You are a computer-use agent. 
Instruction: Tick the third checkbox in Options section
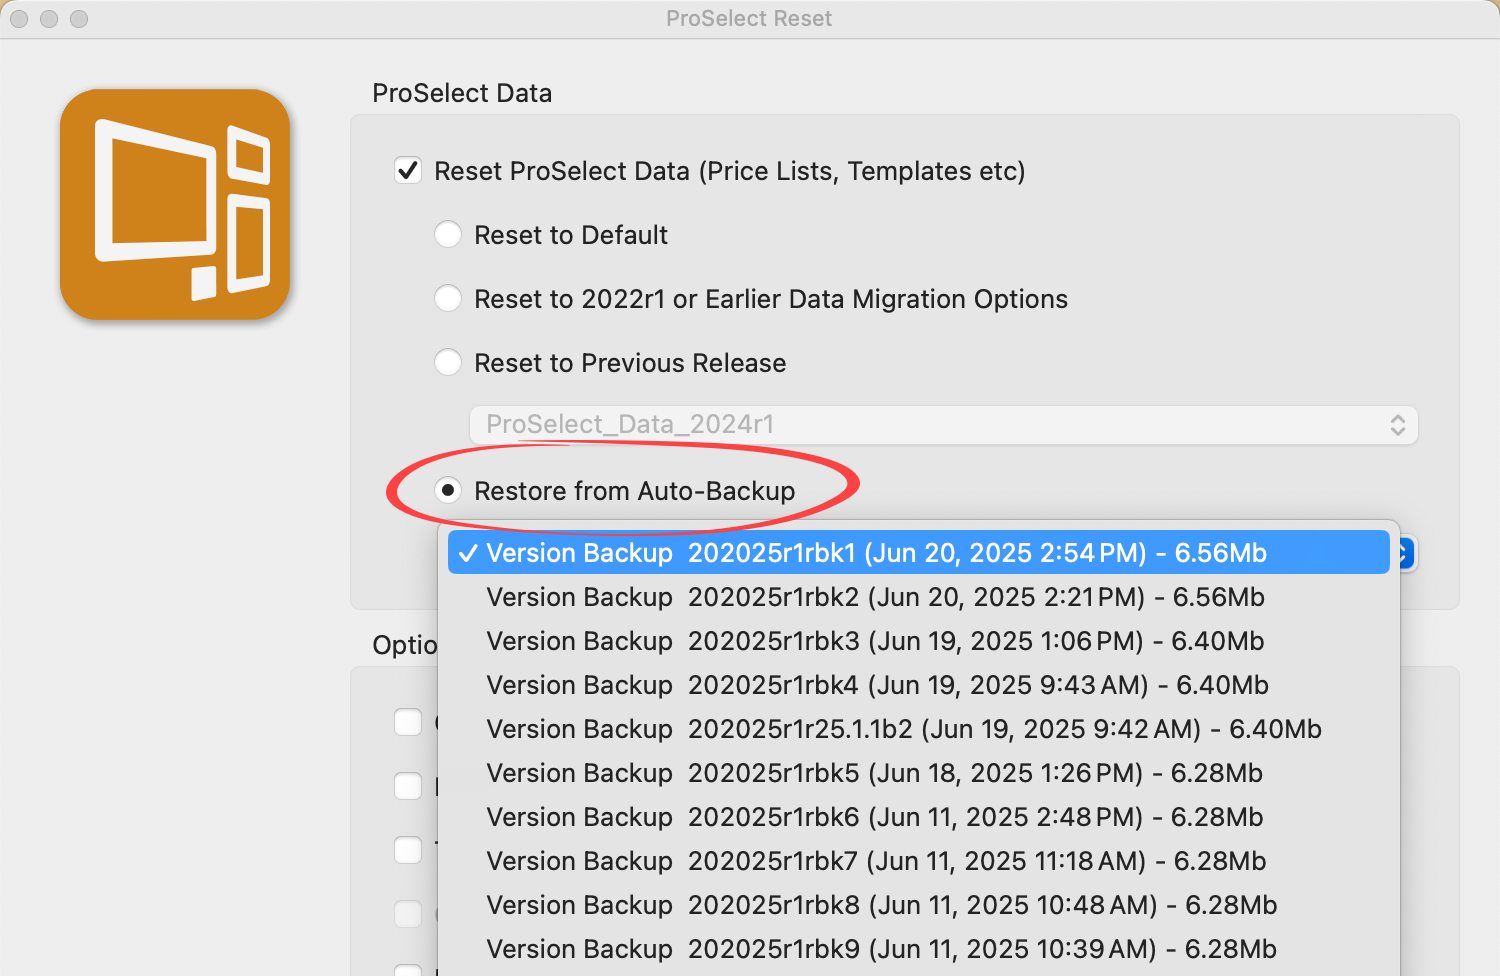tap(408, 850)
